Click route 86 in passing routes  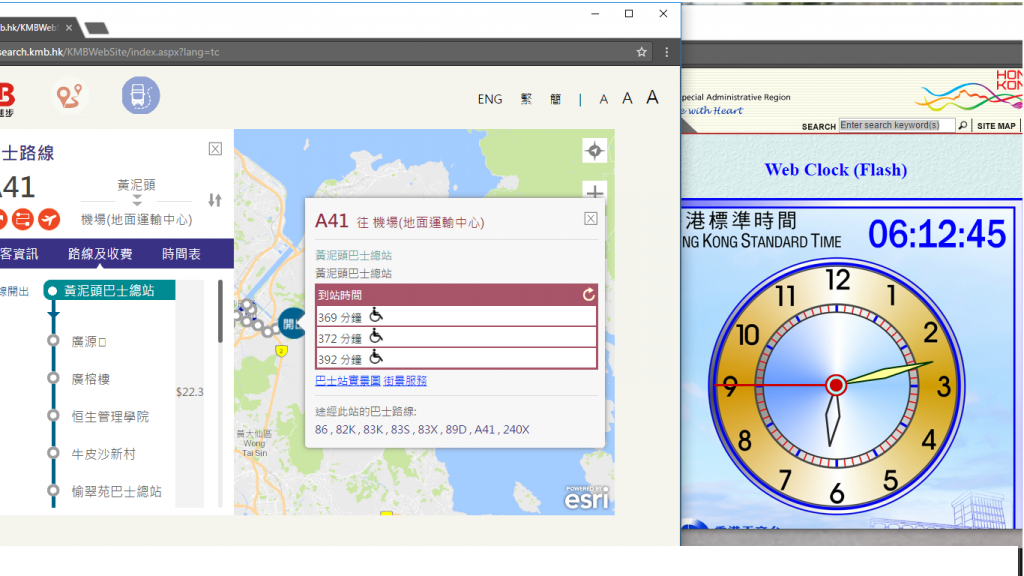(x=321, y=430)
